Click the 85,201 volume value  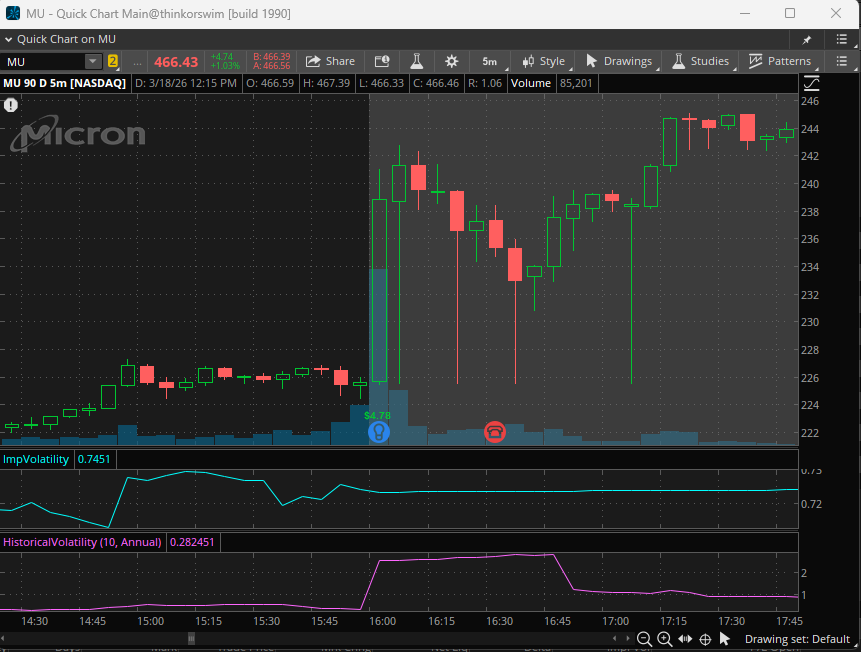576,83
